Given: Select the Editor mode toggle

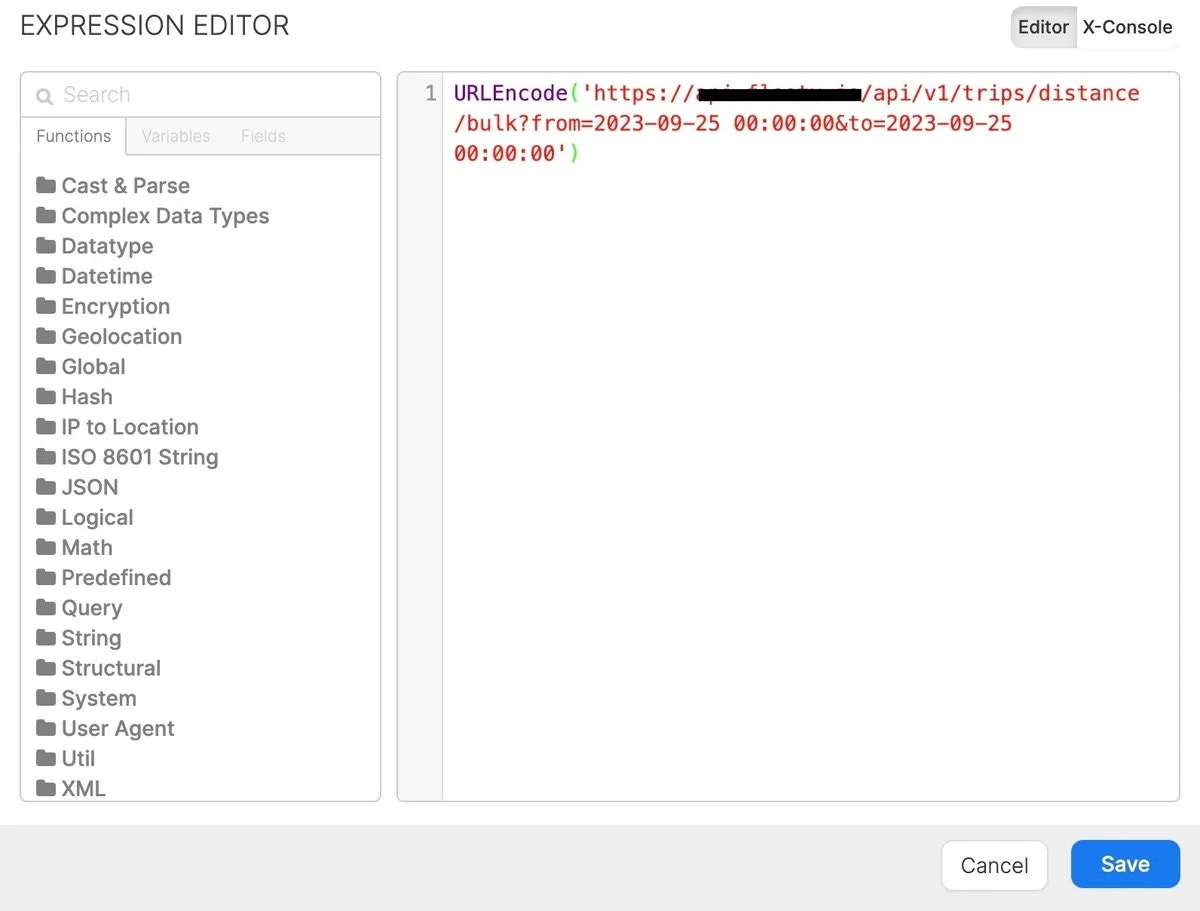Looking at the screenshot, I should pyautogui.click(x=1043, y=27).
